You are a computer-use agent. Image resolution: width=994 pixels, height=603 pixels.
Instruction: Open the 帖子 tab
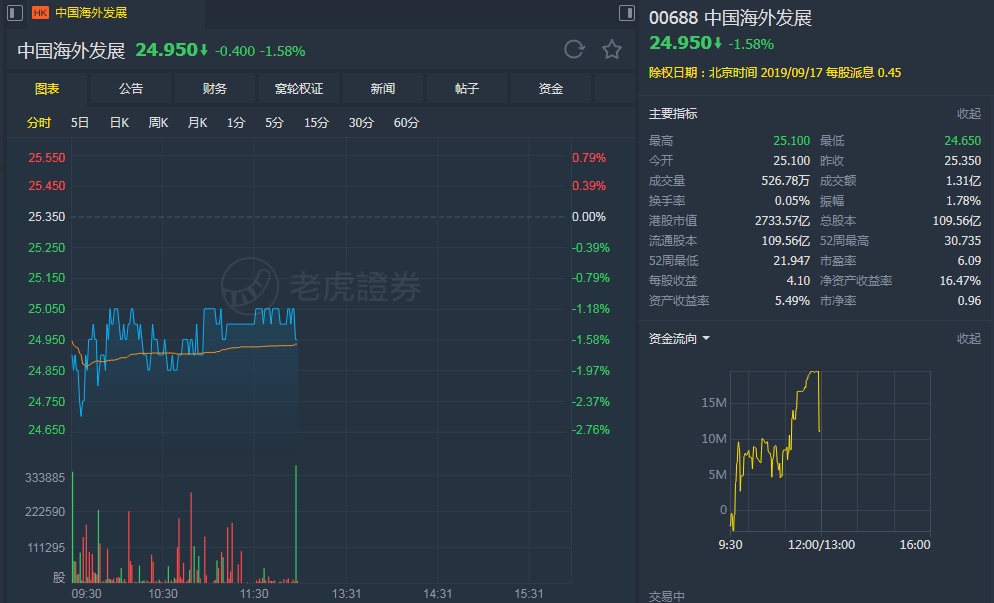pos(467,89)
